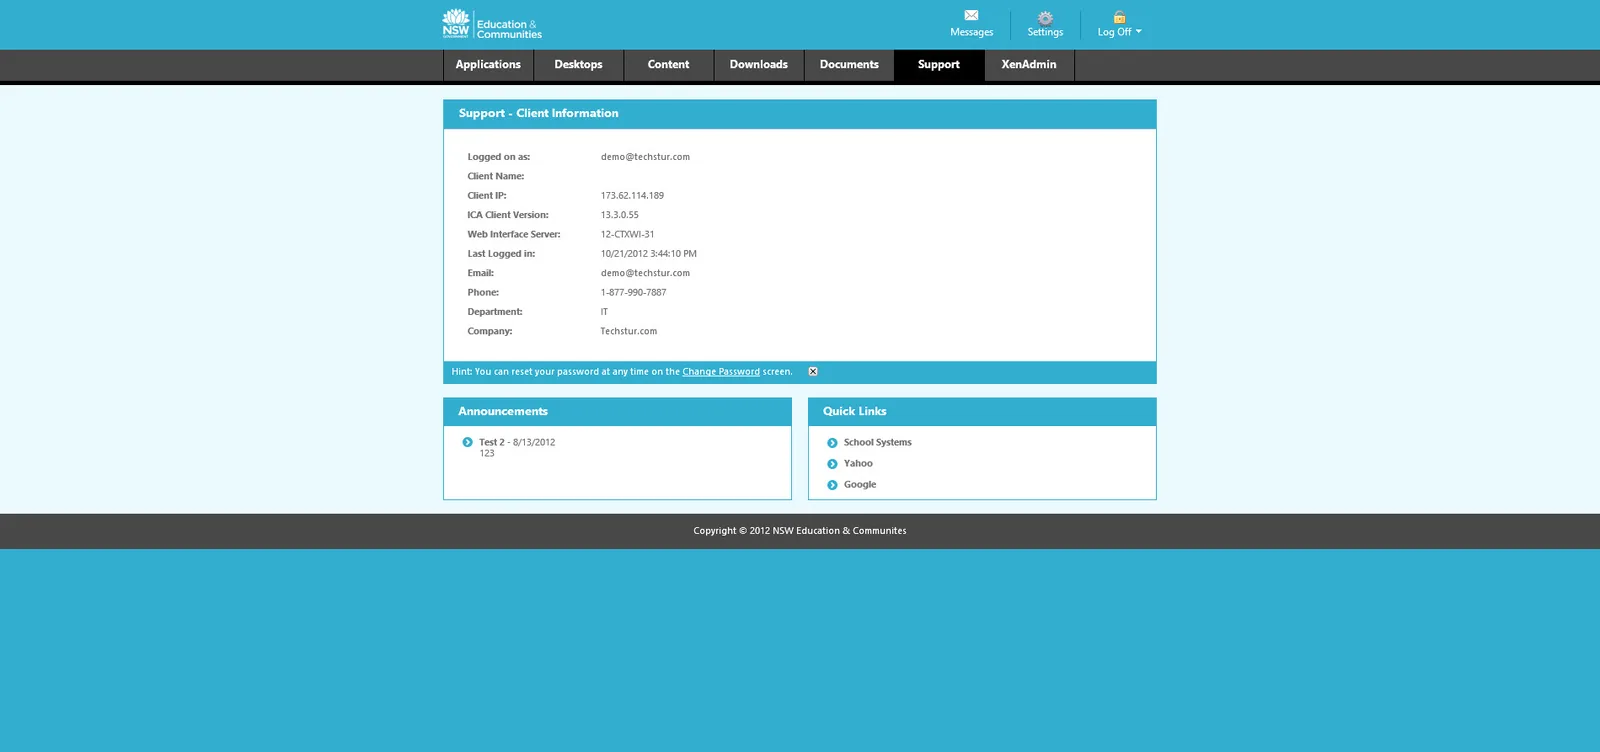The width and height of the screenshot is (1600, 752).
Task: Click the server name 12-CTXWI-31
Action: 627,235
